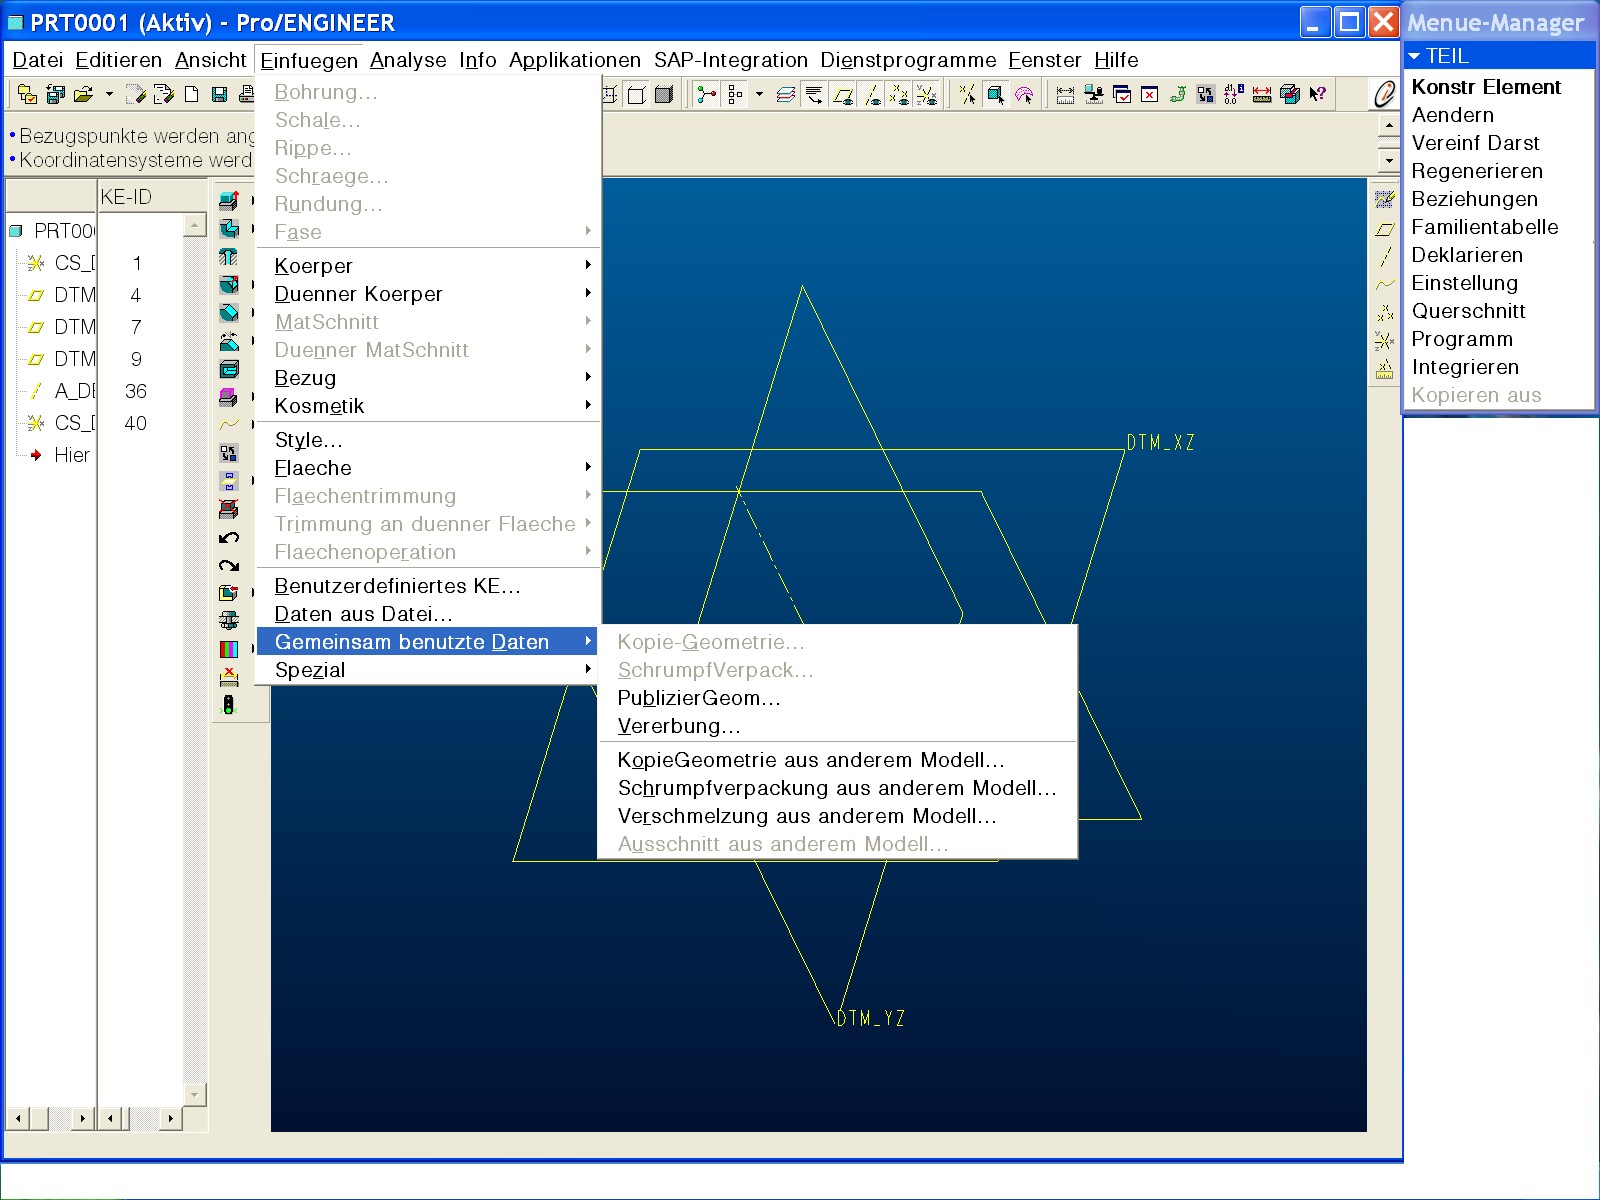Select KopieGeometrie aus anderem Modell...

[837, 760]
